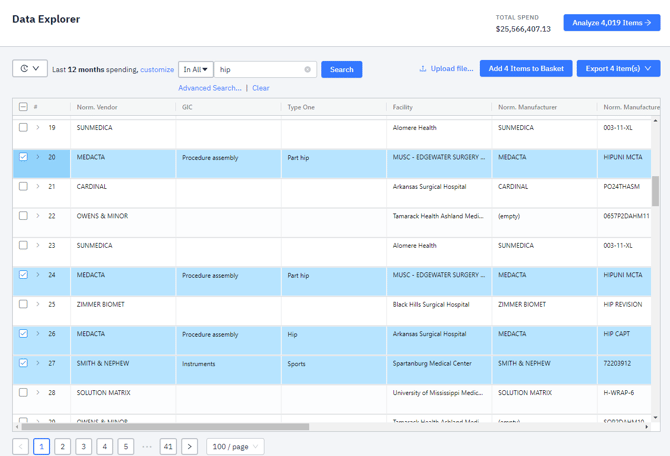Image resolution: width=670 pixels, height=456 pixels.
Task: Toggle the select-all header checkbox
Action: click(23, 107)
